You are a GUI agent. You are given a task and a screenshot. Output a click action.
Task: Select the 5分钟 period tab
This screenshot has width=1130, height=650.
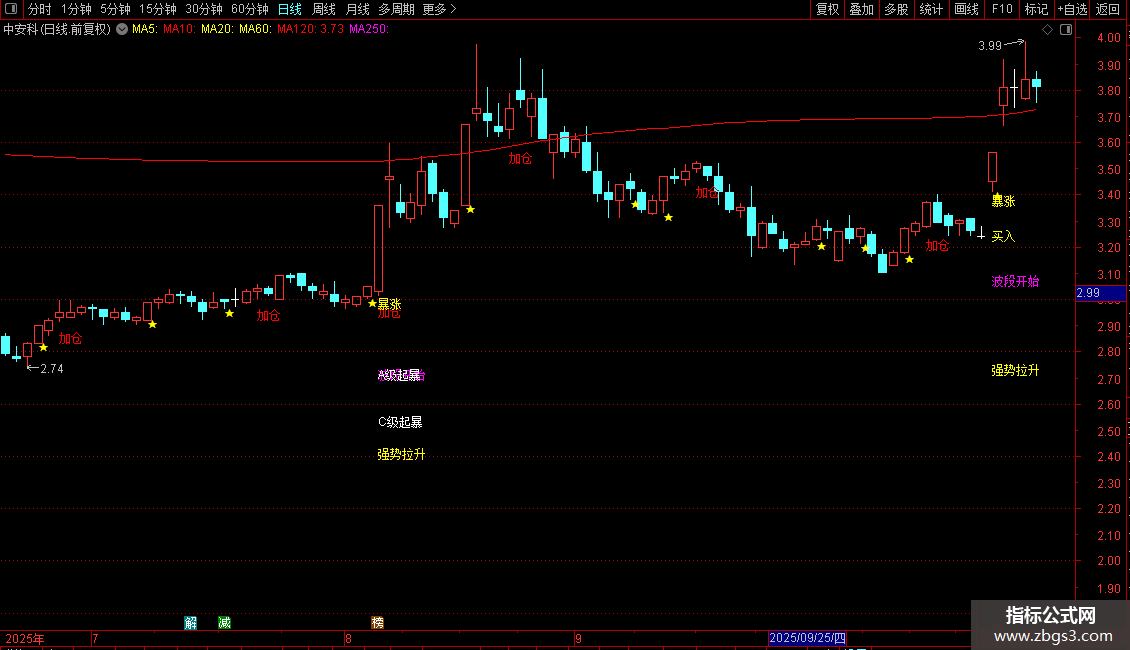click(115, 9)
